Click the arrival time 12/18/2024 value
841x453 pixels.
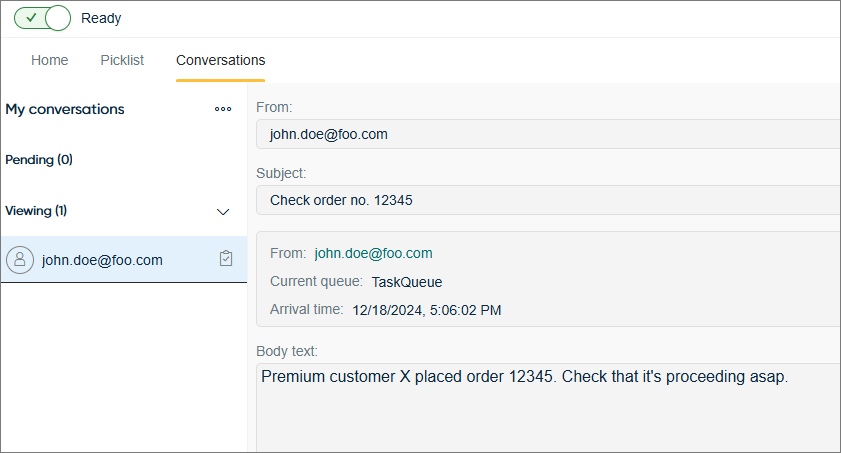tap(426, 310)
